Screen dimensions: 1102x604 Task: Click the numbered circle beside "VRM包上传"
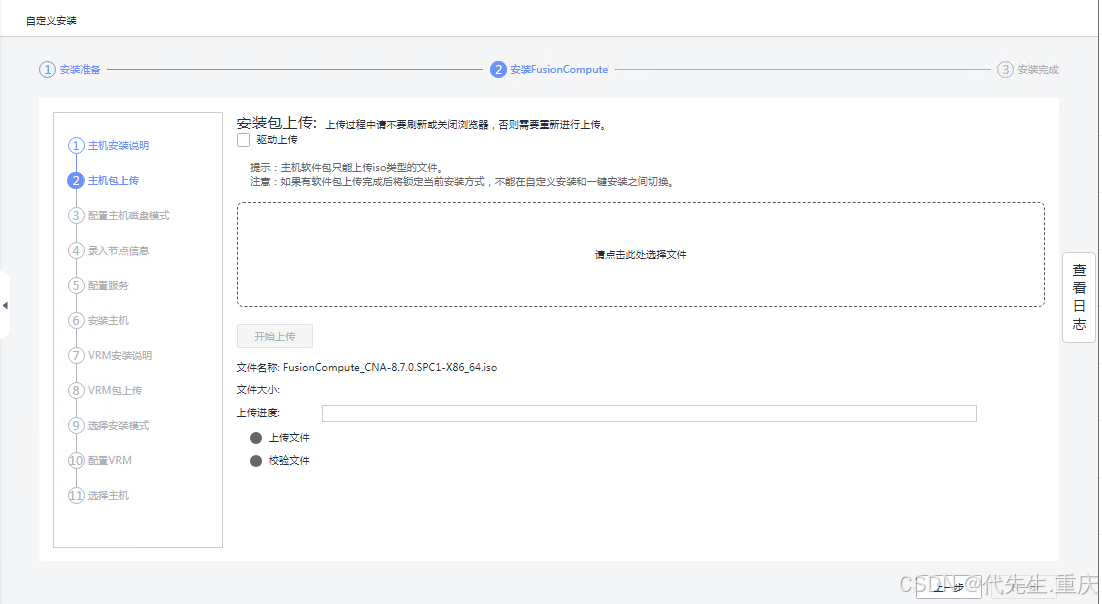coord(76,390)
